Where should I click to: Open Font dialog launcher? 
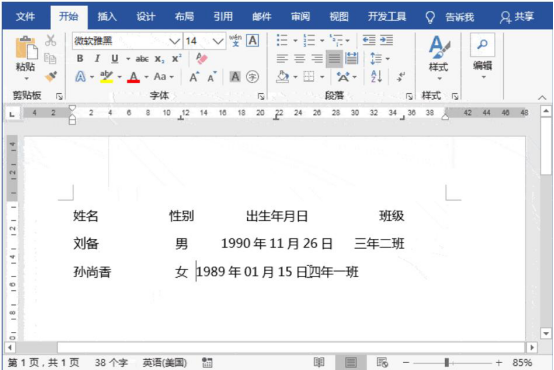pos(261,96)
